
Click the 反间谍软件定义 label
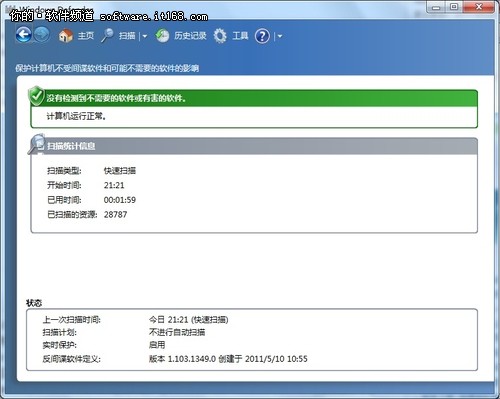click(72, 359)
